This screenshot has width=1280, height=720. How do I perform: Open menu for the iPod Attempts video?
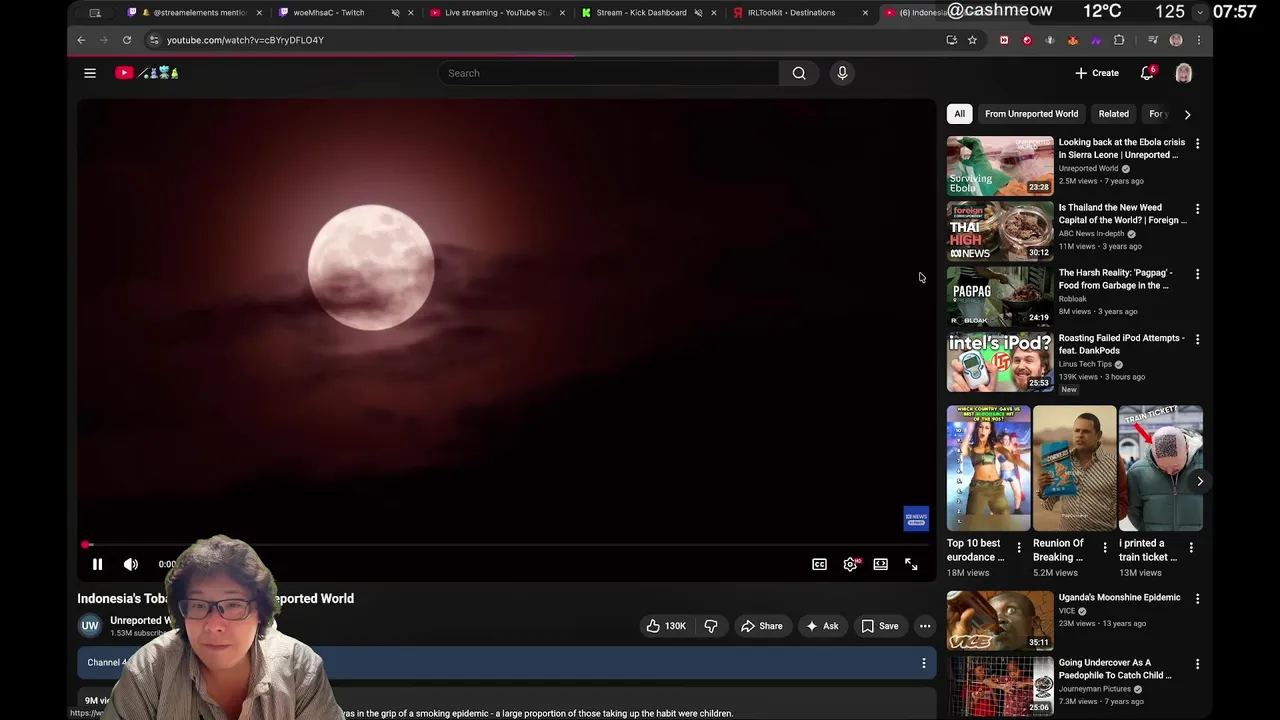coord(1197,339)
